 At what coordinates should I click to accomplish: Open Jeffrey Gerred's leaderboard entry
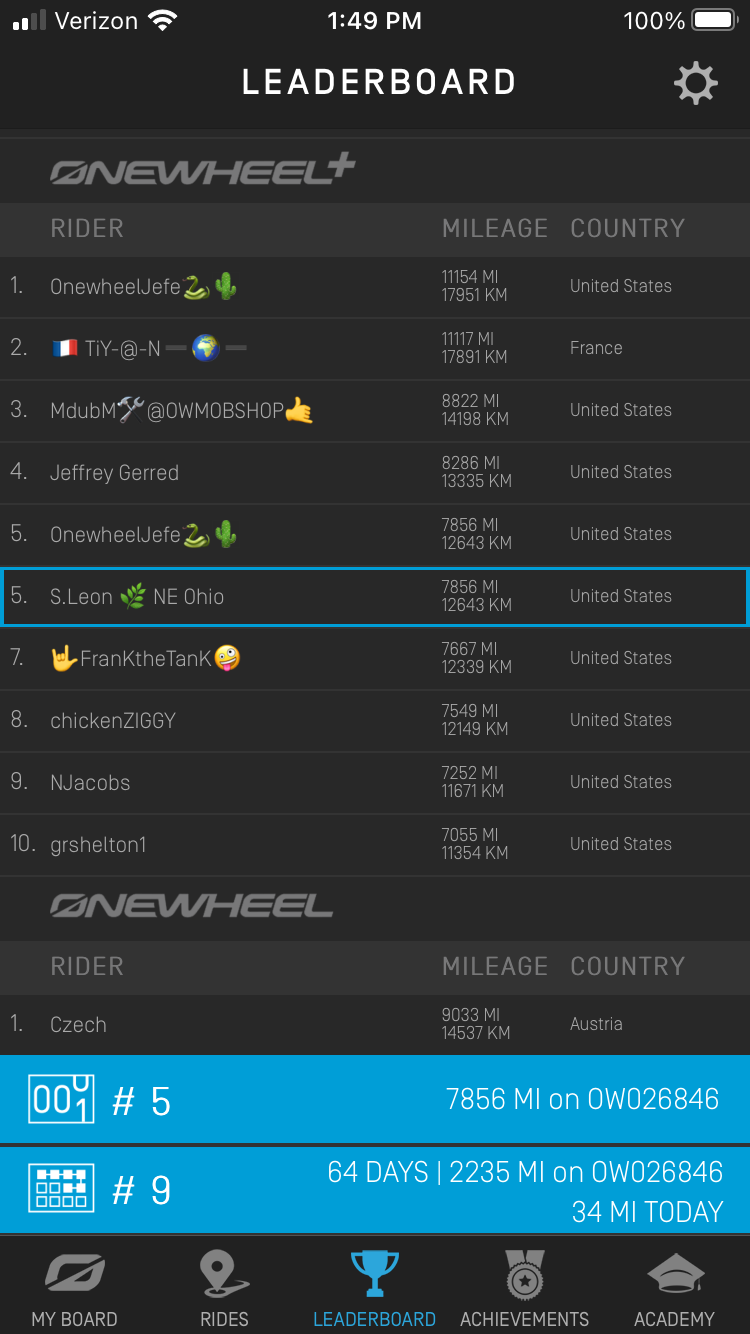(x=115, y=472)
